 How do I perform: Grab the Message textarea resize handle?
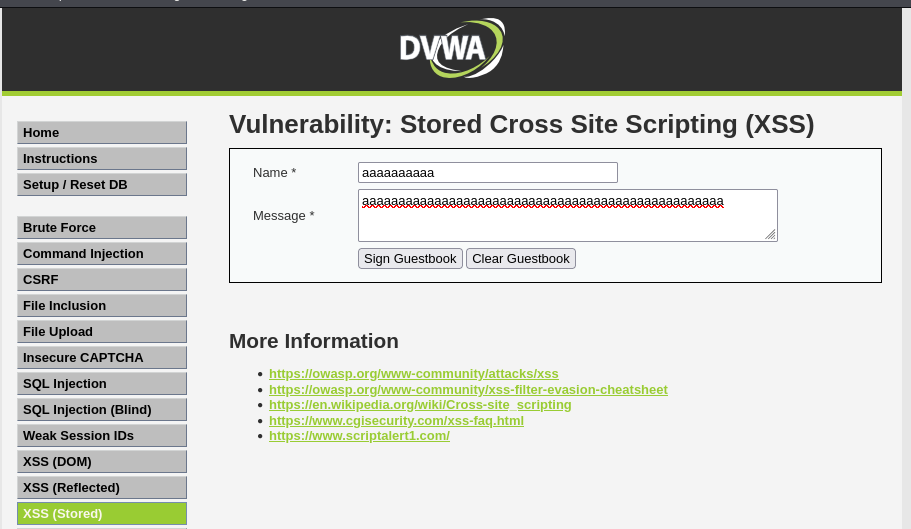(x=770, y=234)
